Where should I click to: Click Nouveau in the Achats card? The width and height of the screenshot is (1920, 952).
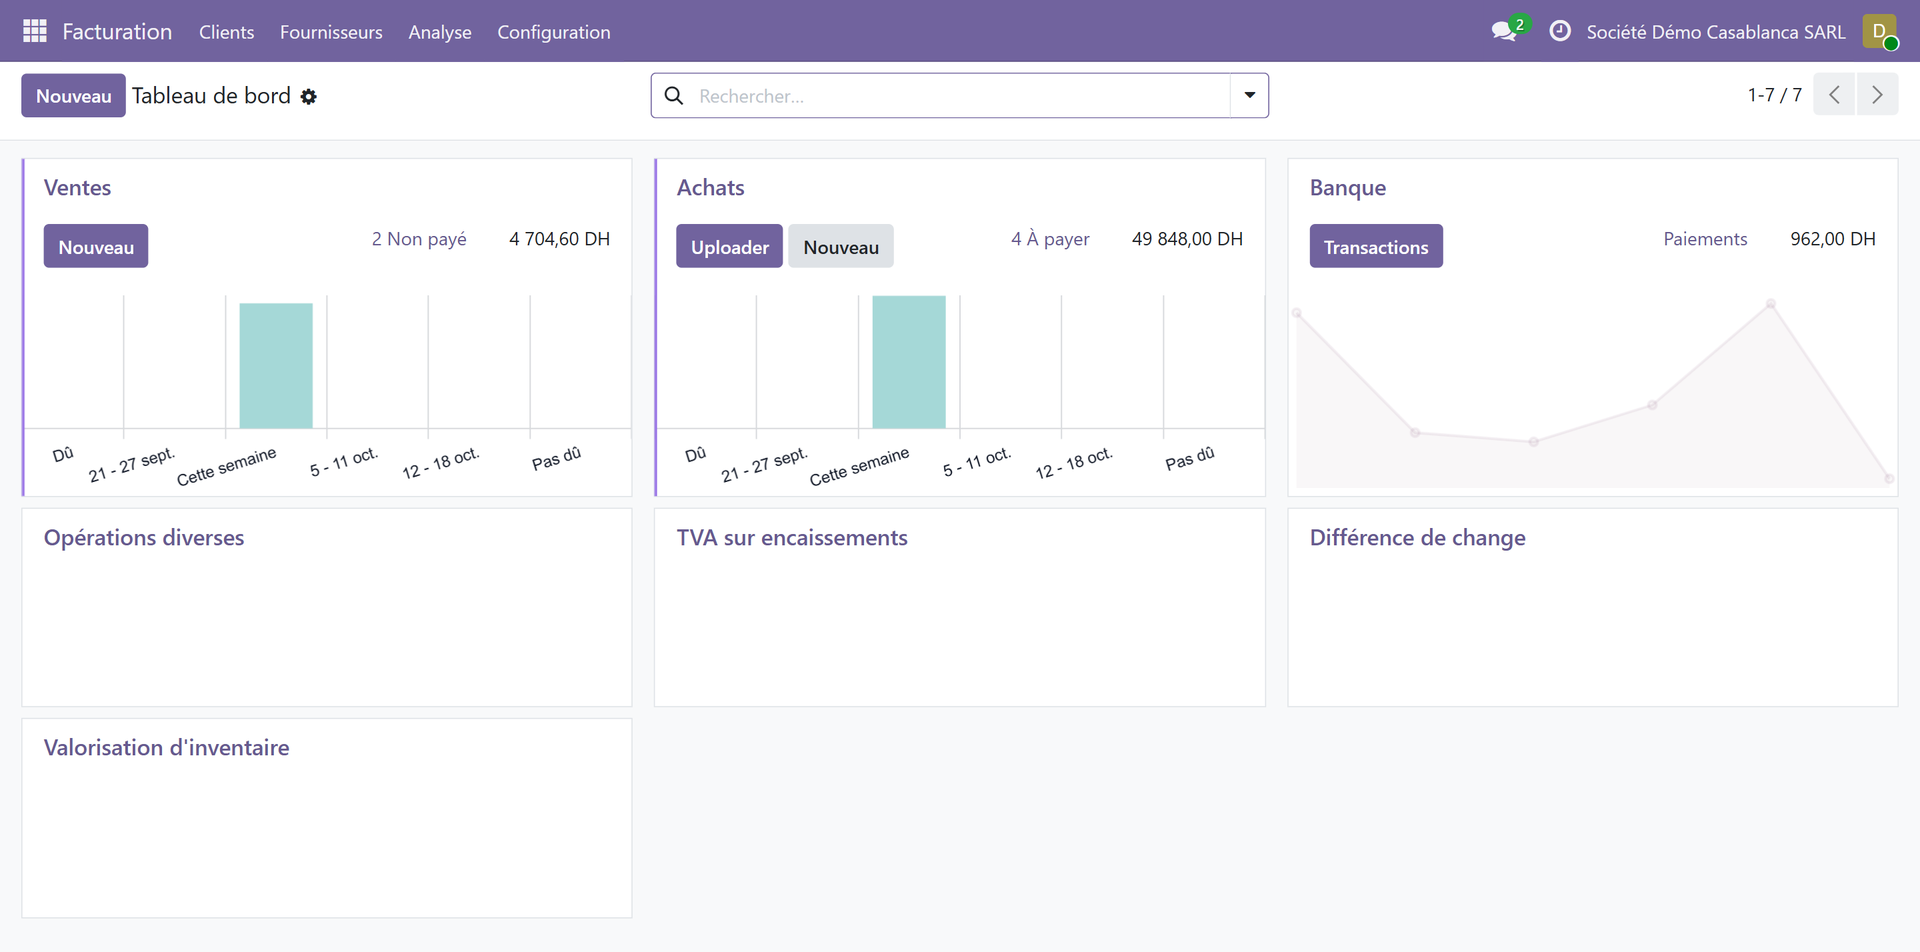point(841,246)
